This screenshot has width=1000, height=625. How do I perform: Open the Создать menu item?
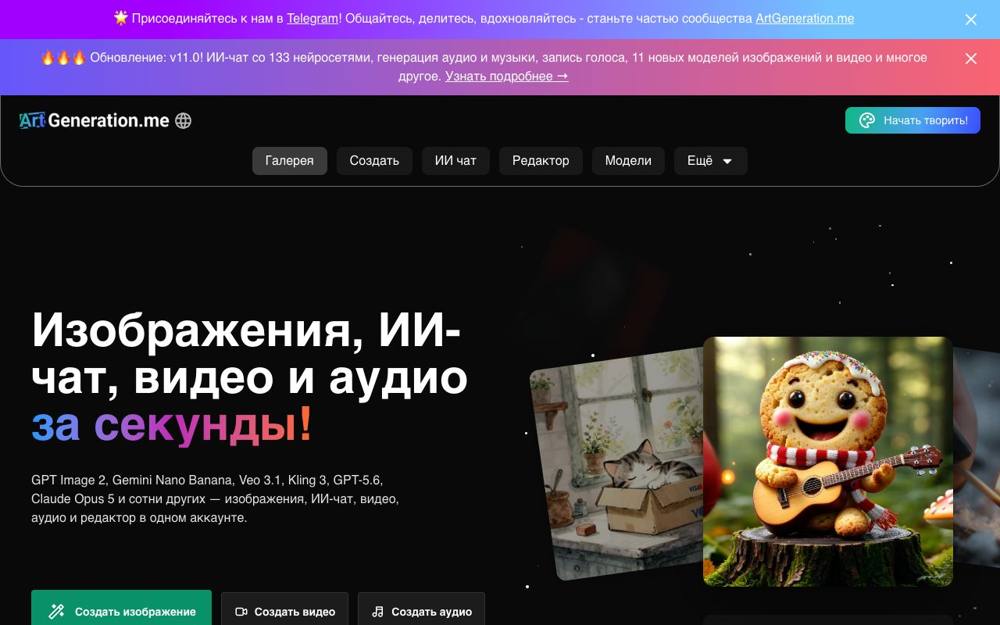click(x=374, y=161)
